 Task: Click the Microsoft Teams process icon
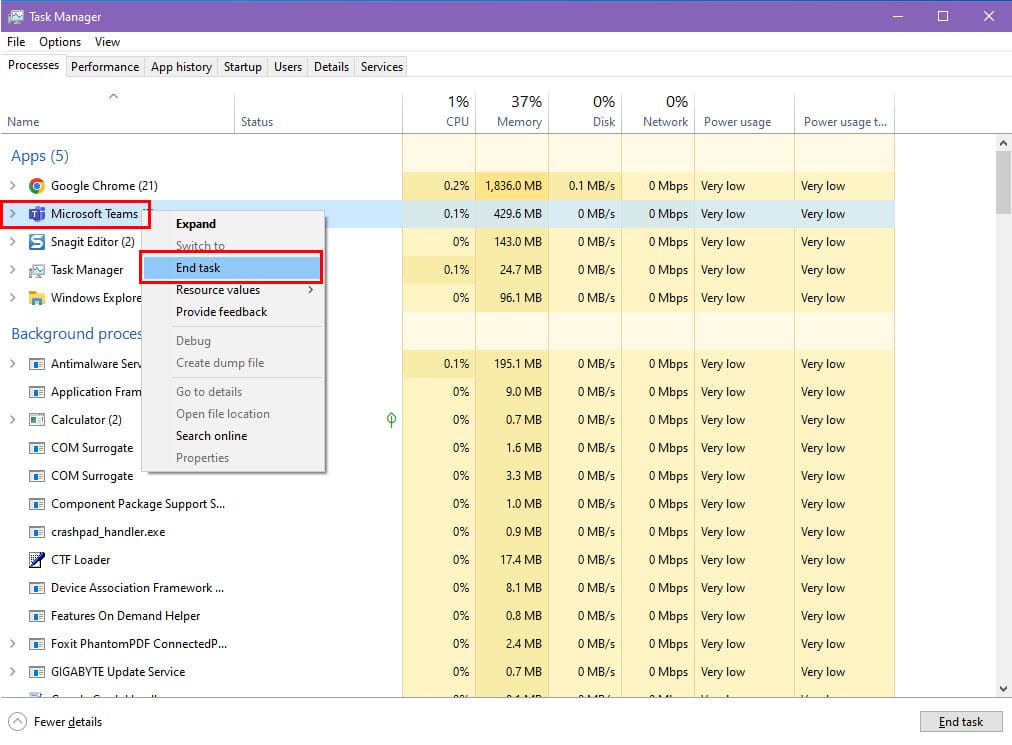(x=37, y=214)
